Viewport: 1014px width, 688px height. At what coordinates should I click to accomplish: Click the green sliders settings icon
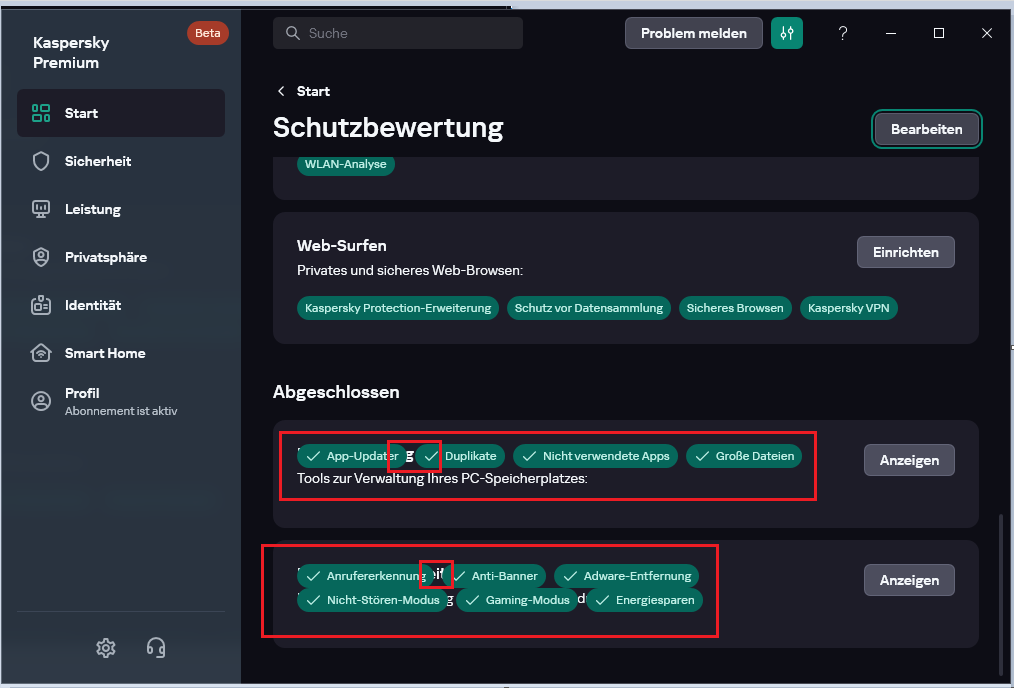pos(786,33)
